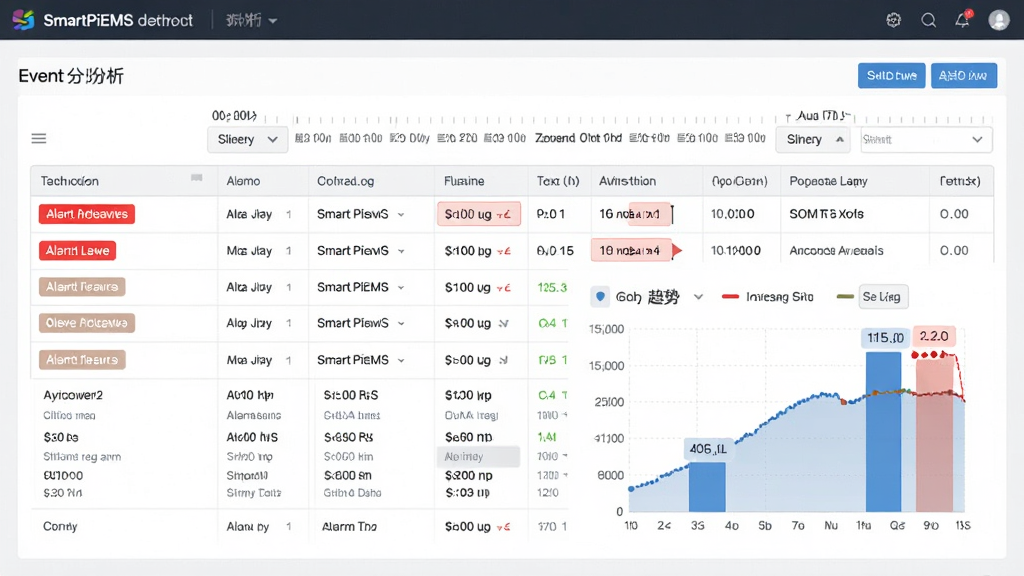The width and height of the screenshot is (1024, 576).
Task: Sort by the Cofrad.og column header
Action: click(x=345, y=181)
